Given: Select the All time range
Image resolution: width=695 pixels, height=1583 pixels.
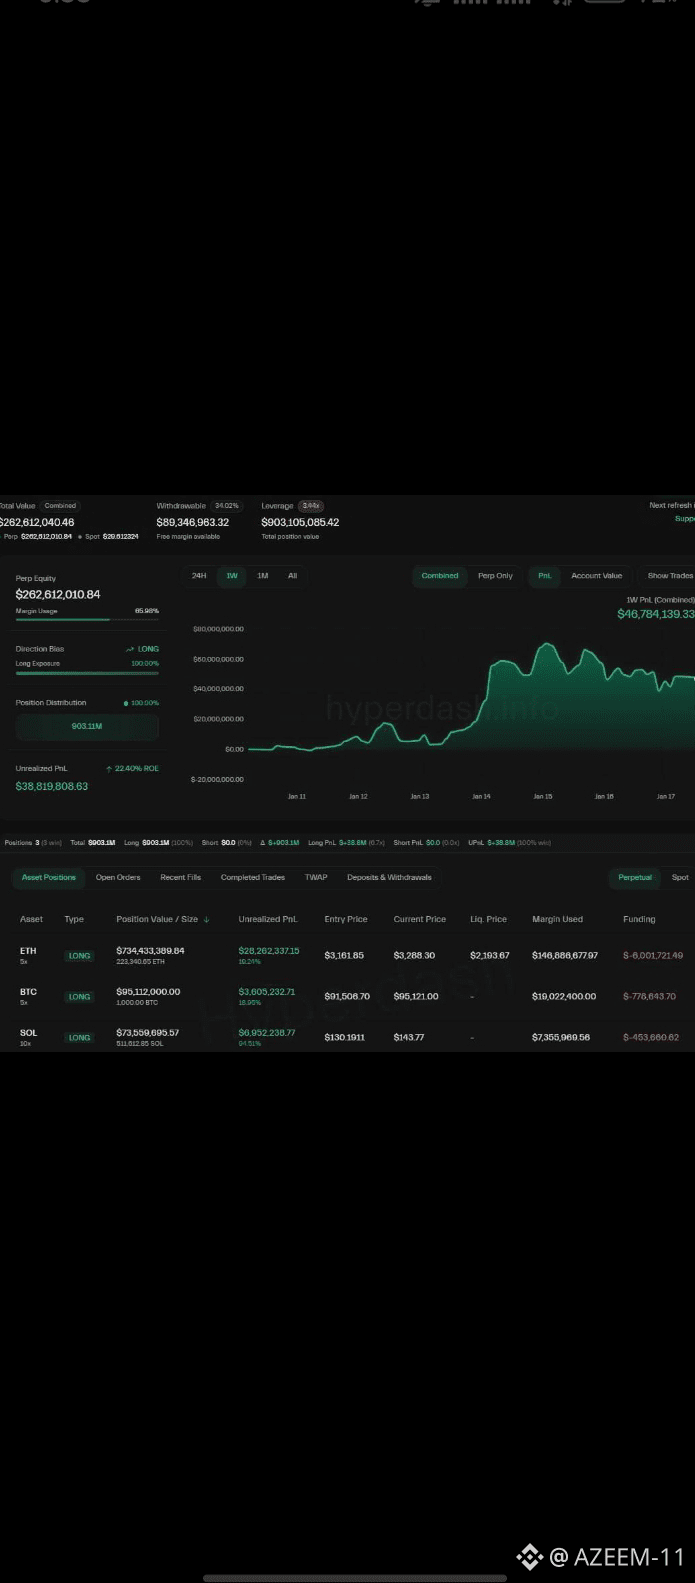Looking at the screenshot, I should point(292,576).
